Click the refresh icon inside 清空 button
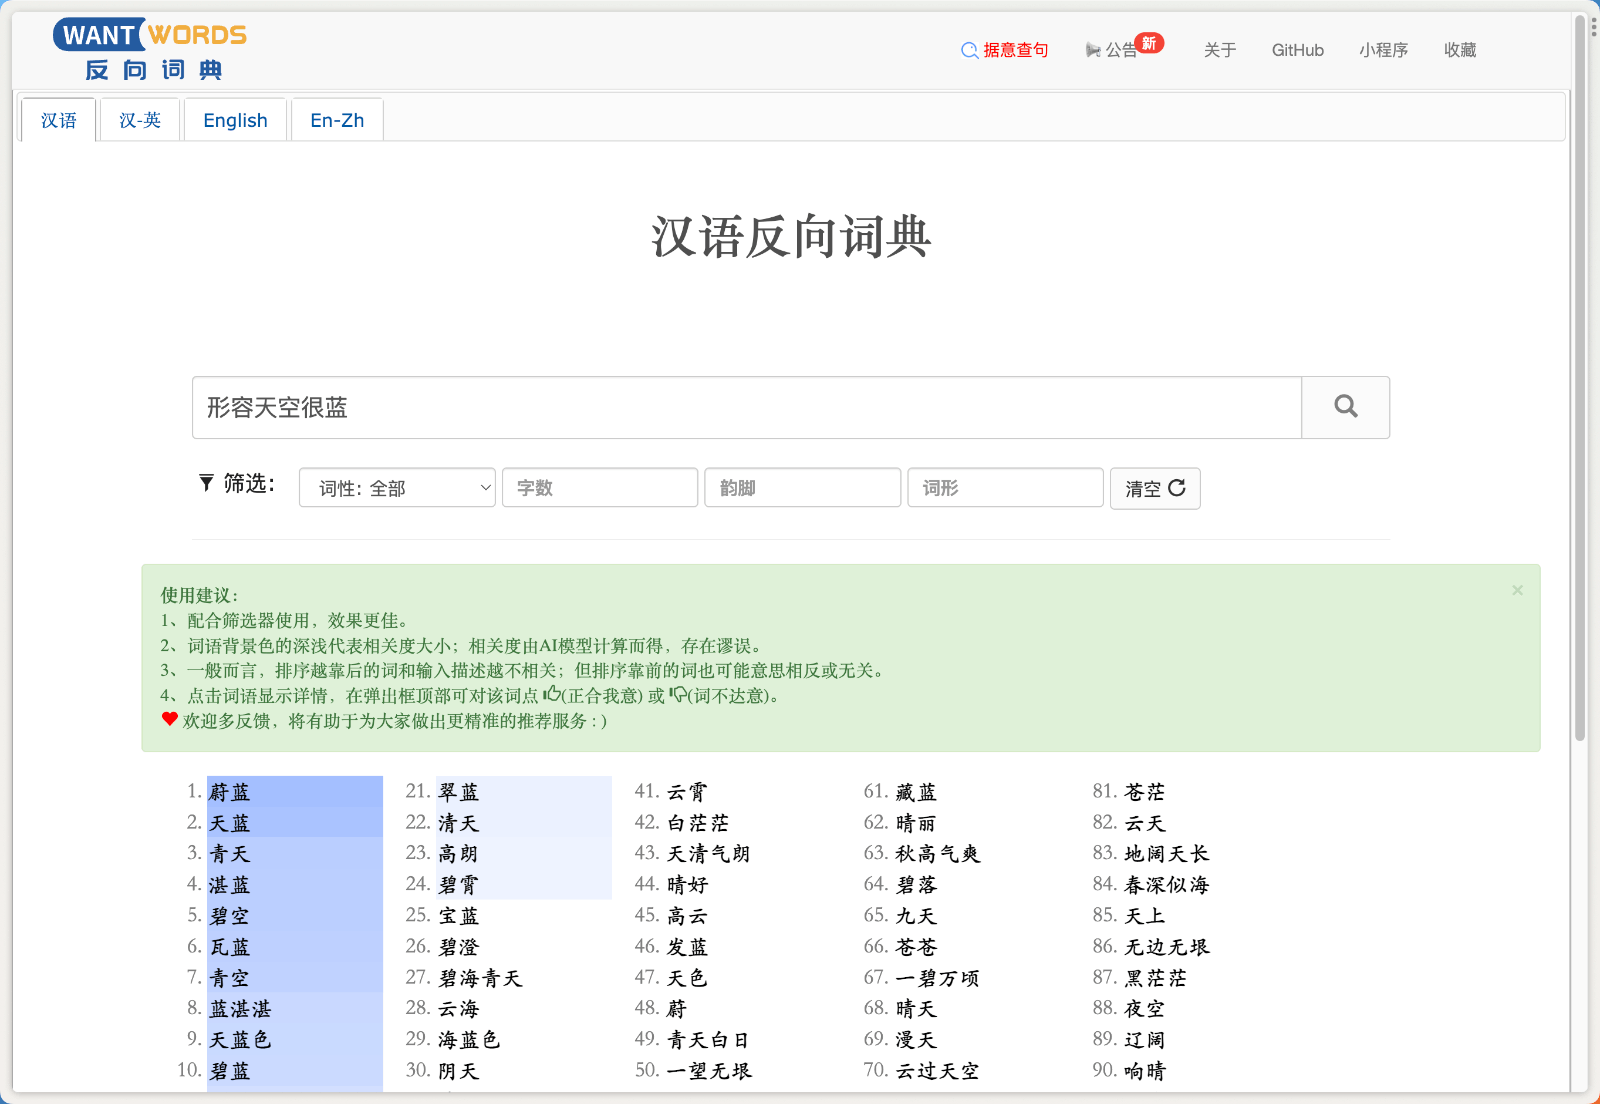 tap(1179, 489)
